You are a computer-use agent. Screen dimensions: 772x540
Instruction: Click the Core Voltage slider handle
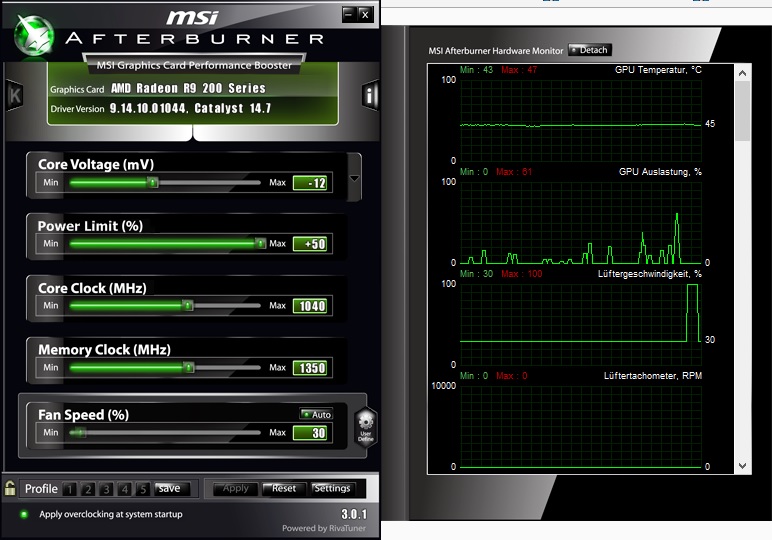click(153, 183)
